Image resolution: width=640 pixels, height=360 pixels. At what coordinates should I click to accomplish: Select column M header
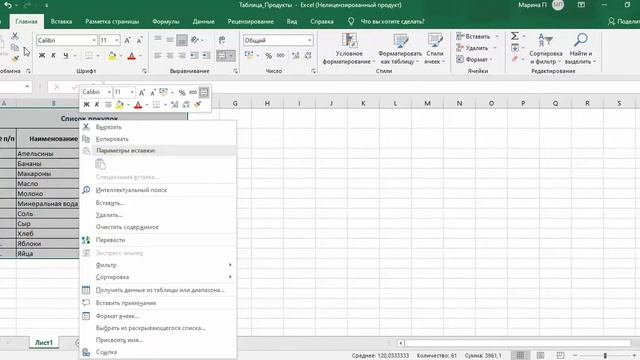tap(427, 103)
